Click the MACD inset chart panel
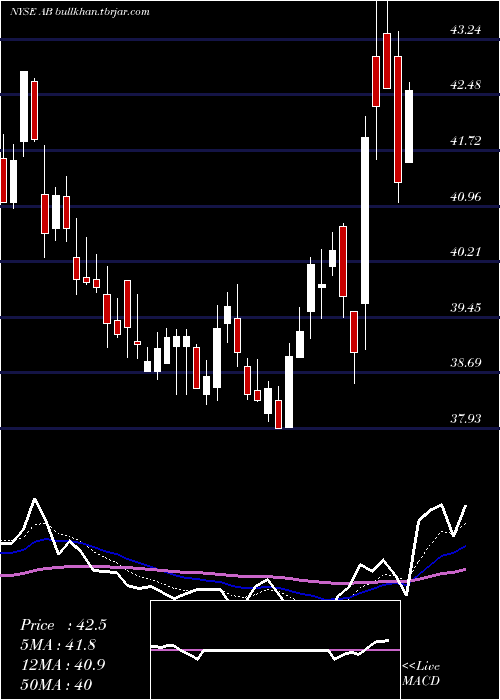 tap(275, 650)
